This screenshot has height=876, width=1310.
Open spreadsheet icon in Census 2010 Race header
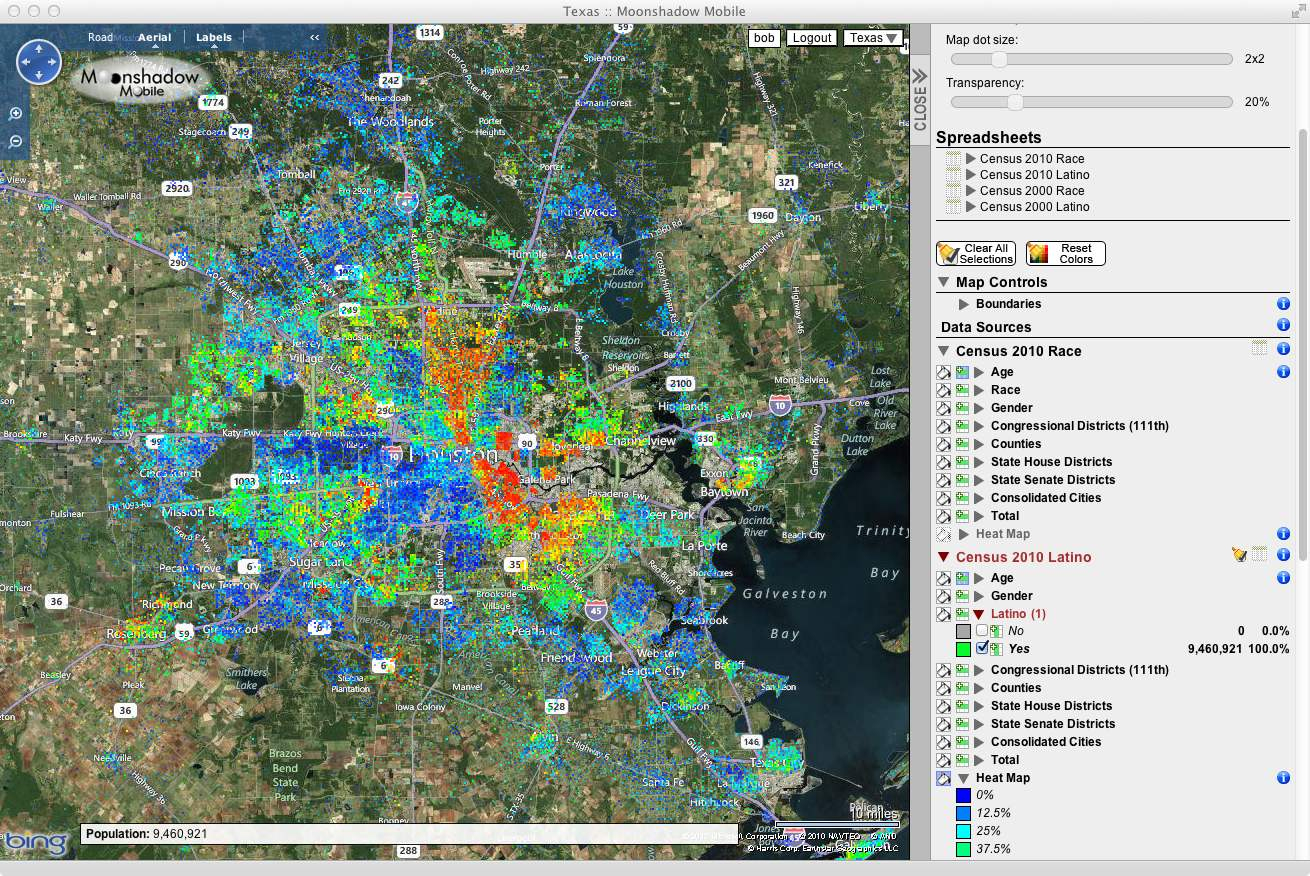coord(1259,349)
